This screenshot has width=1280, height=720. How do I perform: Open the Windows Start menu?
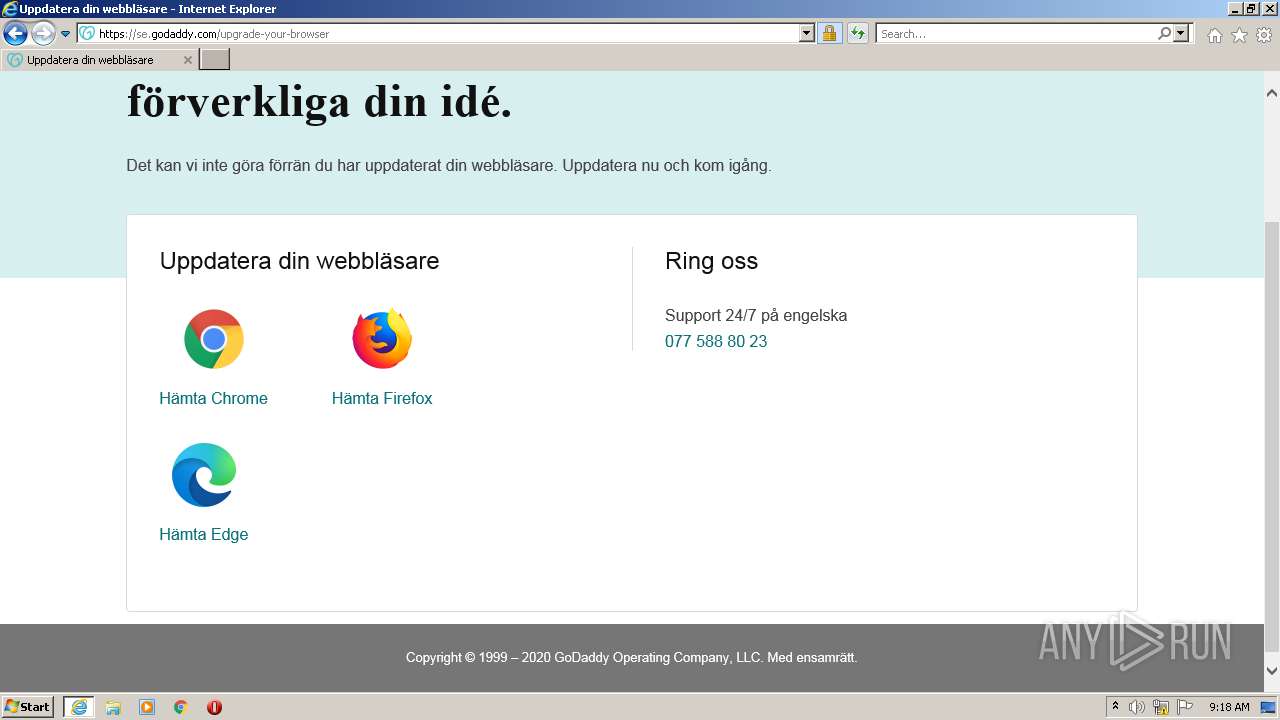point(28,707)
